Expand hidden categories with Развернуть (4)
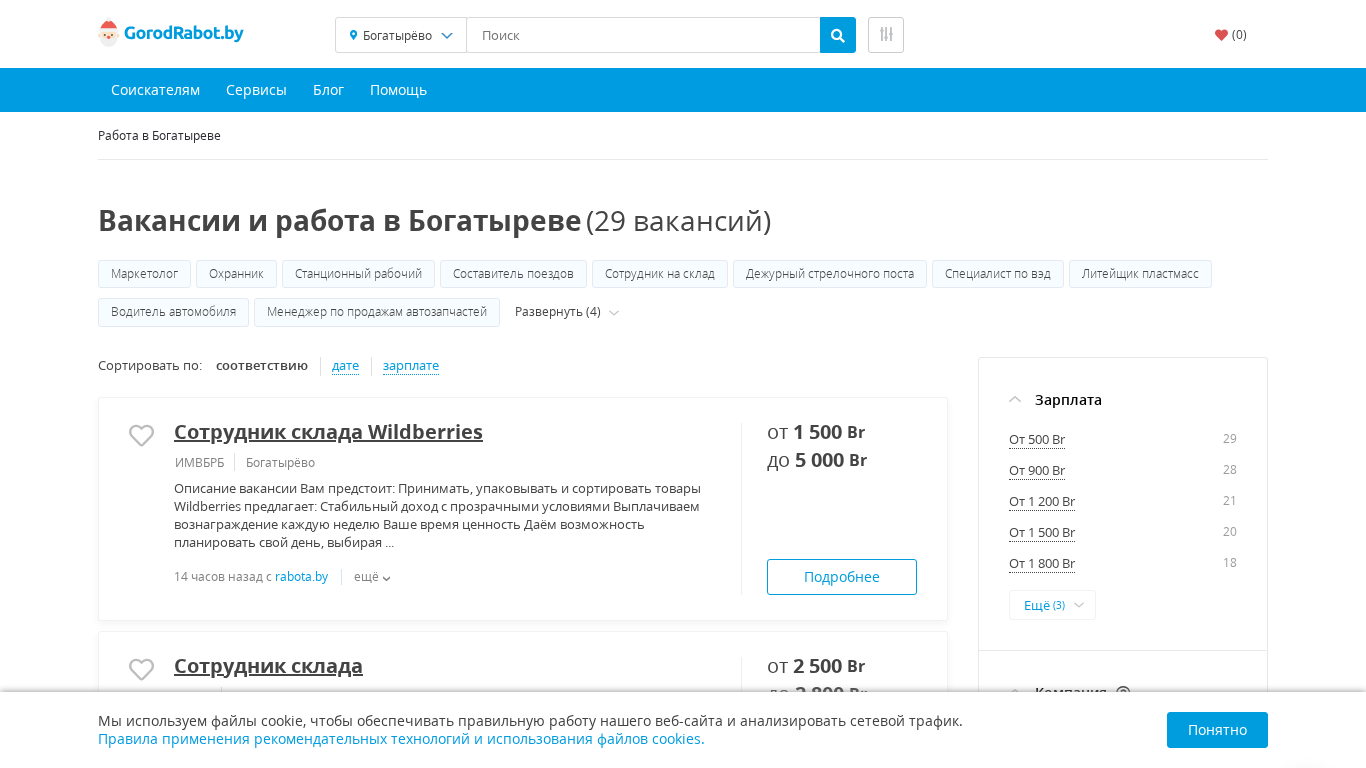The width and height of the screenshot is (1366, 768). click(x=567, y=312)
